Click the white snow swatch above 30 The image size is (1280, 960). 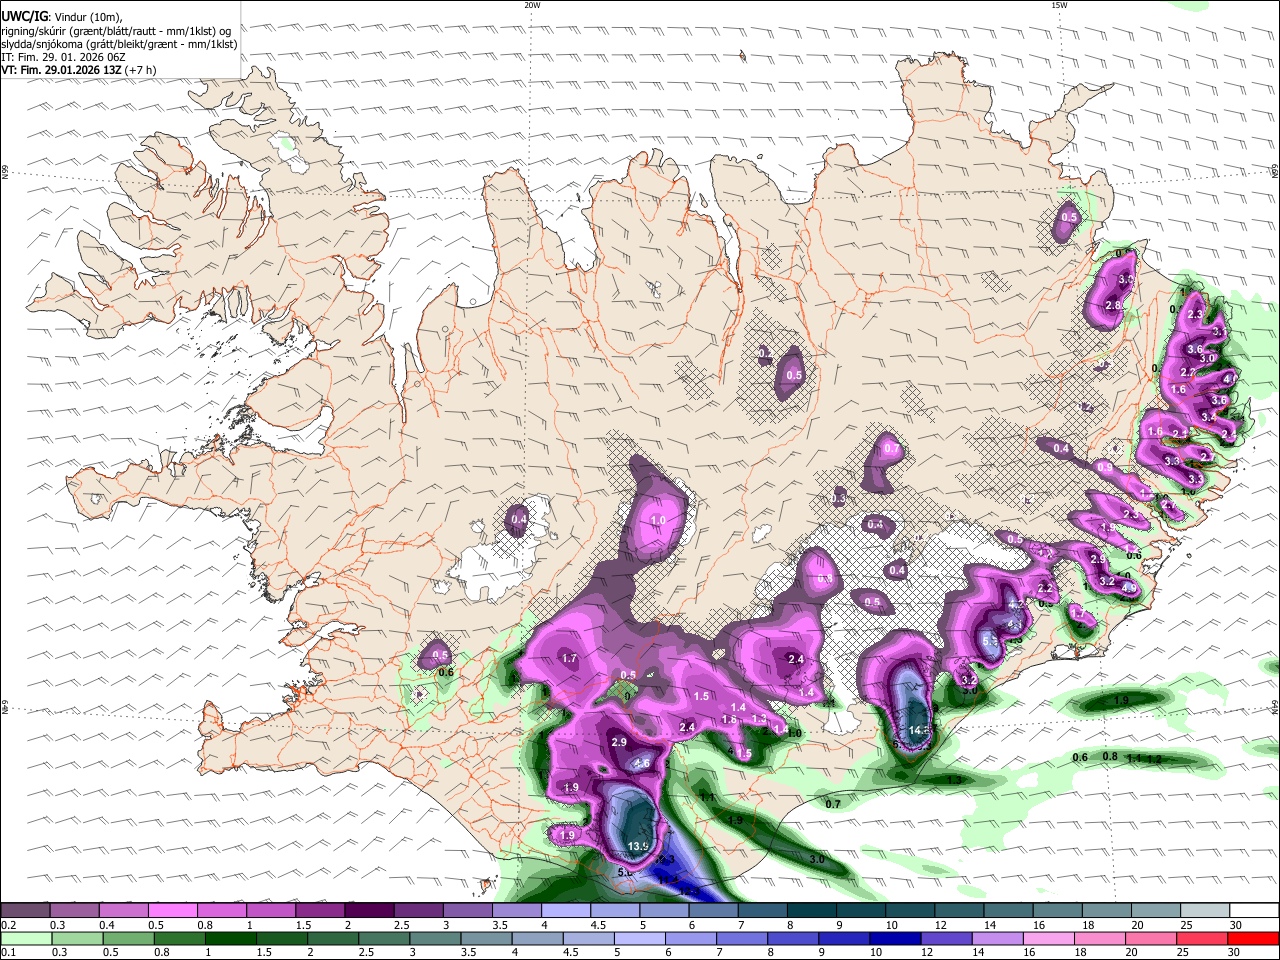pos(1252,911)
